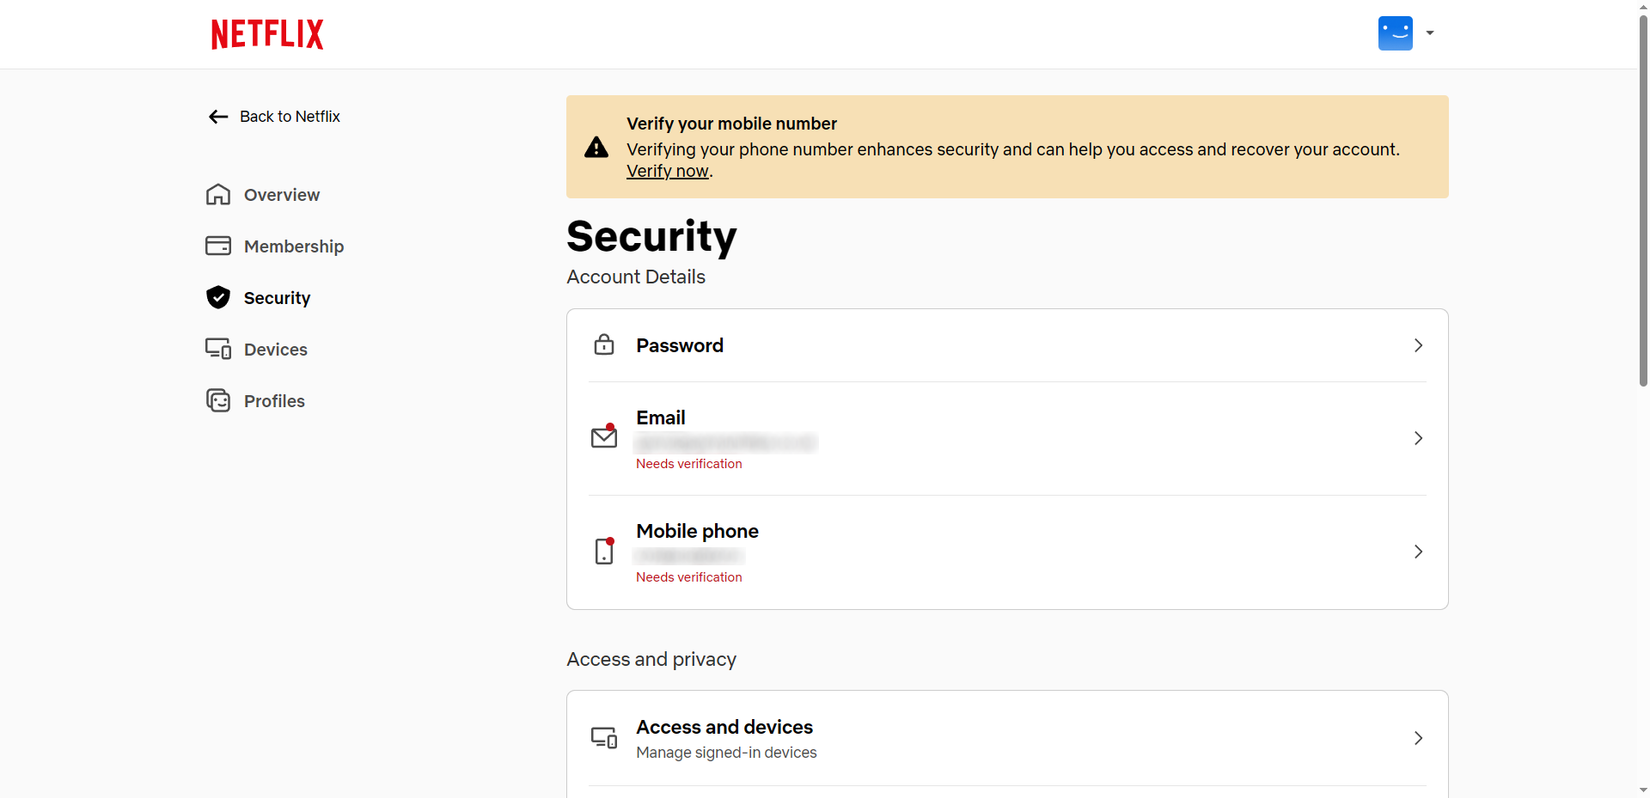The width and height of the screenshot is (1650, 798).
Task: Click the mobile phone icon with notification dot
Action: coord(604,551)
